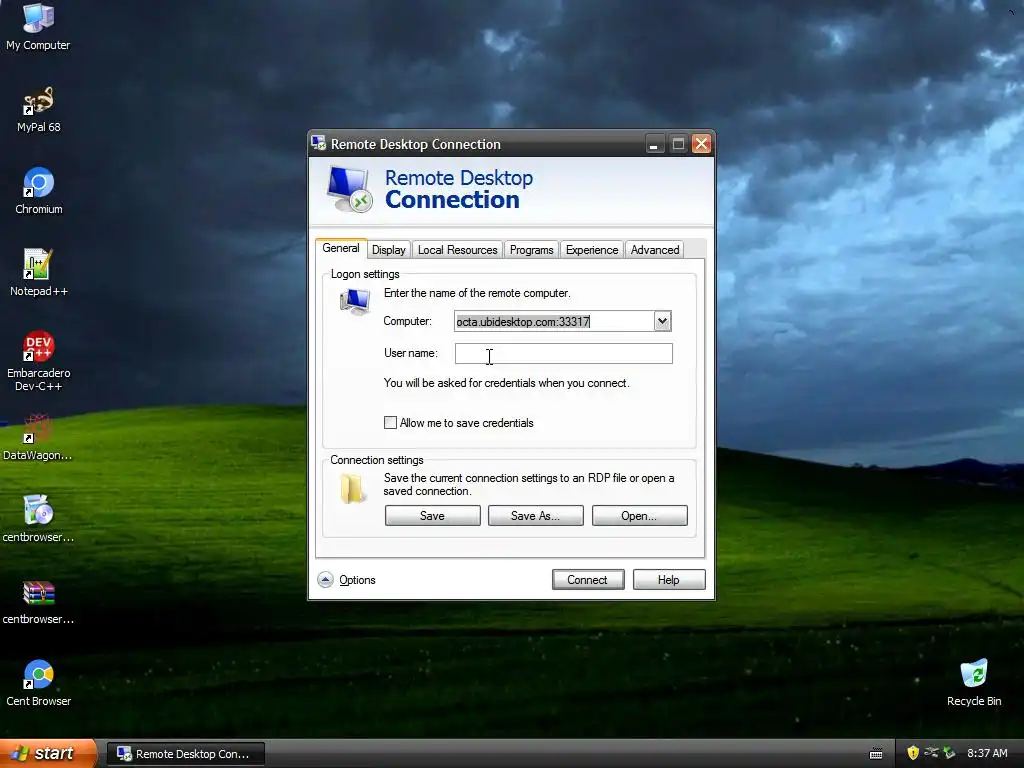The width and height of the screenshot is (1024, 768).
Task: Click the Save As... button
Action: click(536, 516)
